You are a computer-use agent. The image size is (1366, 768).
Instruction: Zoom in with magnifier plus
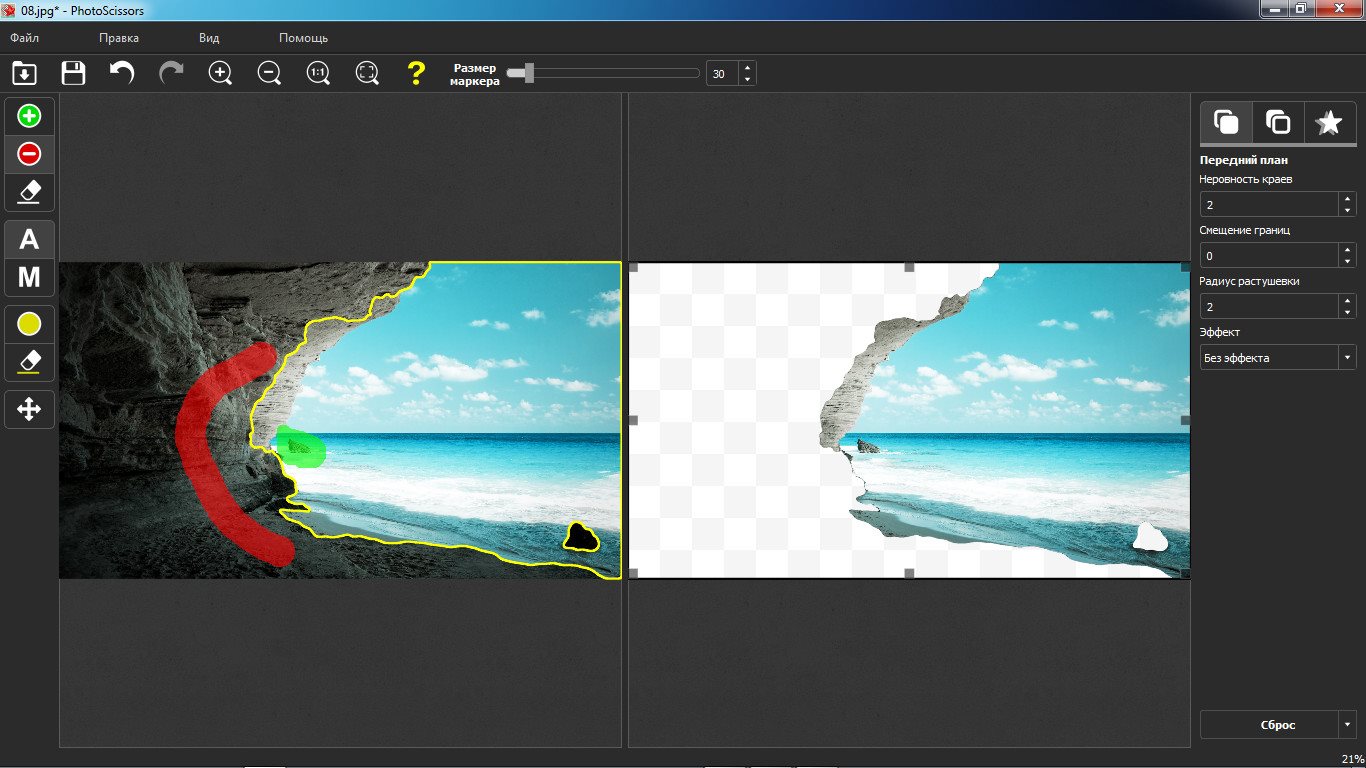(220, 73)
